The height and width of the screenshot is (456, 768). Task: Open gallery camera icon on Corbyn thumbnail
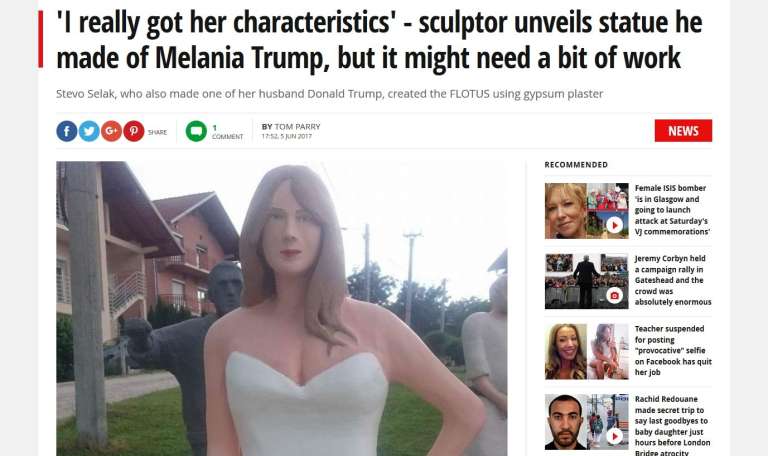point(614,295)
